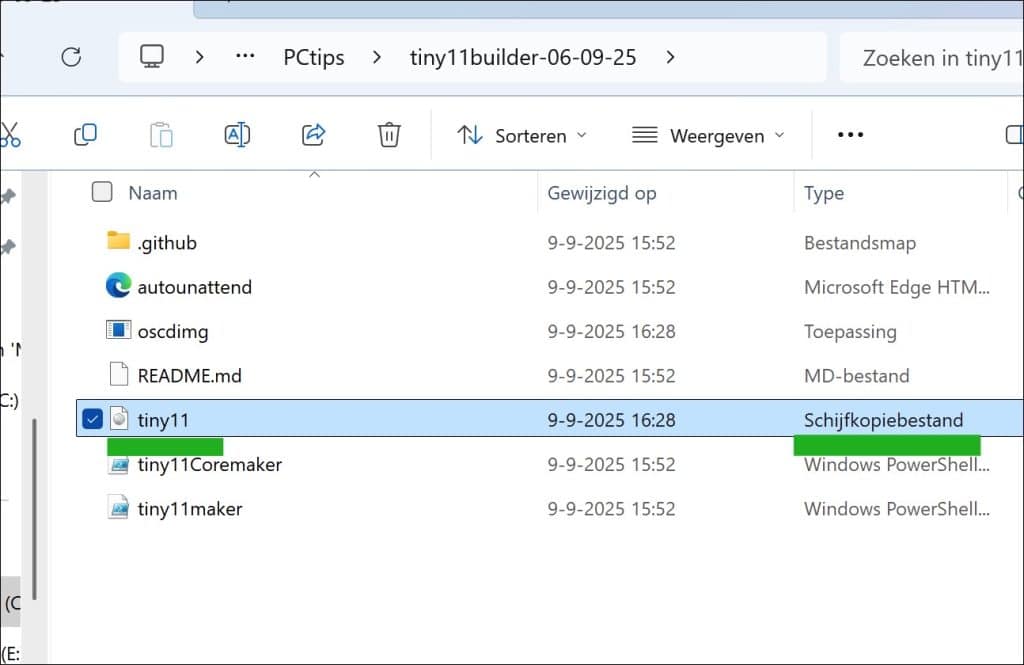Cut the selected file with scissors icon
The width and height of the screenshot is (1024, 665).
pyautogui.click(x=9, y=135)
